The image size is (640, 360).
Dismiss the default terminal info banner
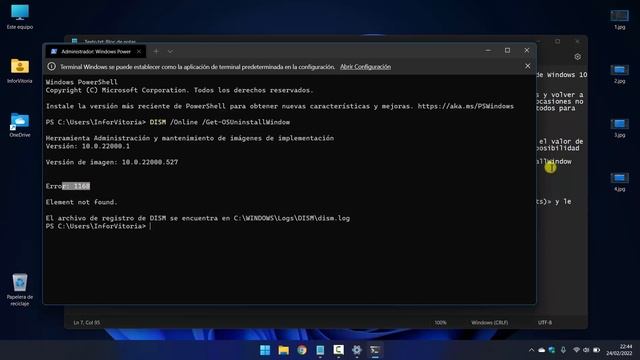(527, 66)
